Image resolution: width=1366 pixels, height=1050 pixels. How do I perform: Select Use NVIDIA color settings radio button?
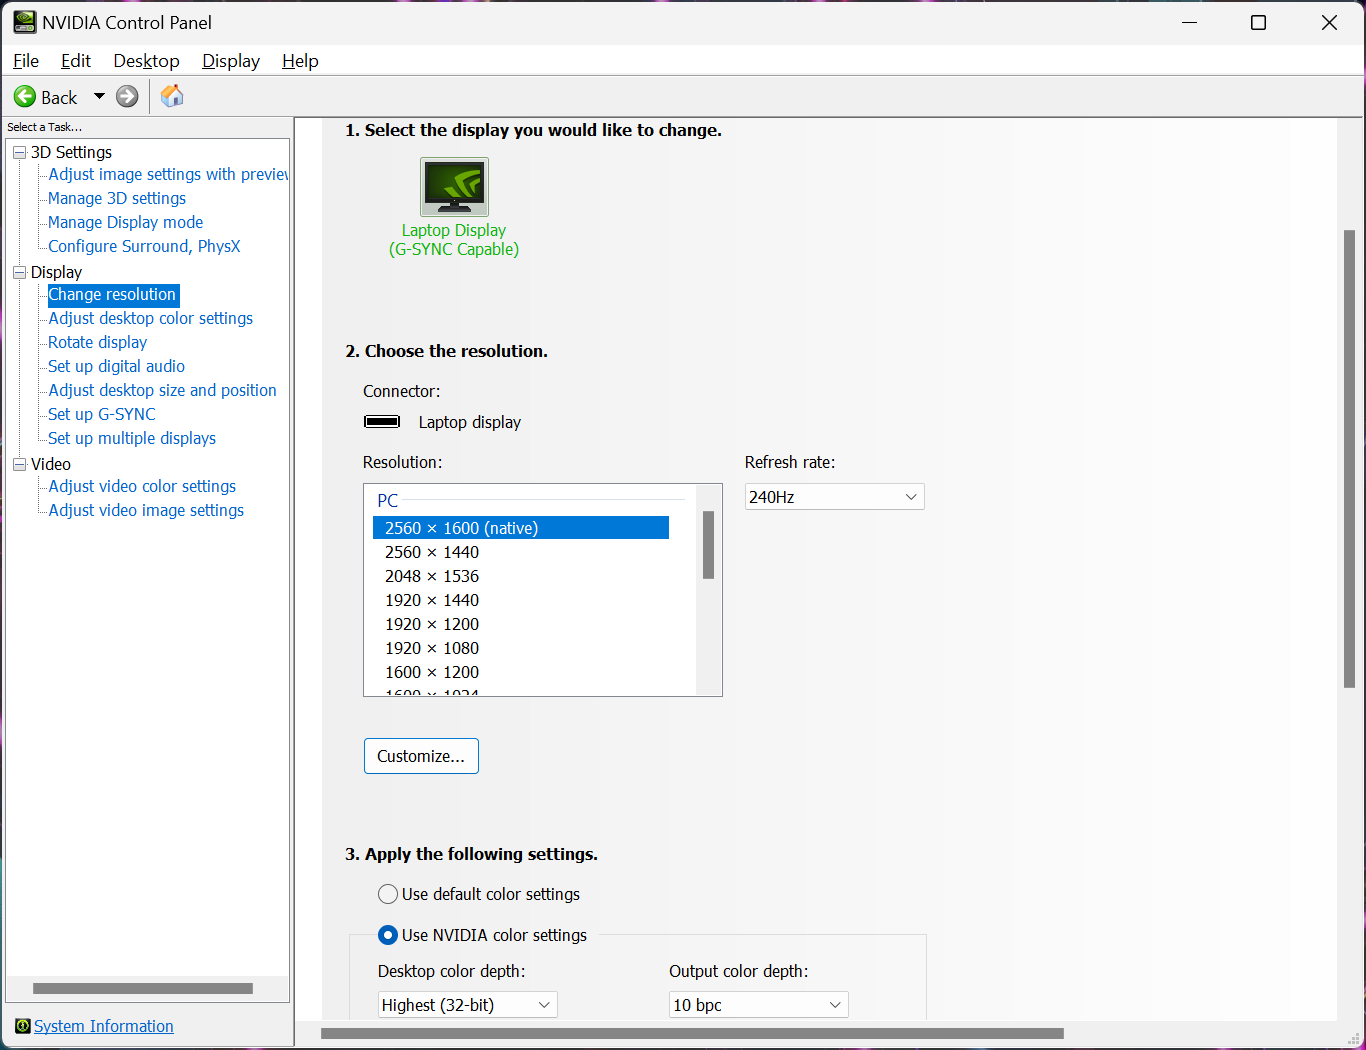(388, 935)
